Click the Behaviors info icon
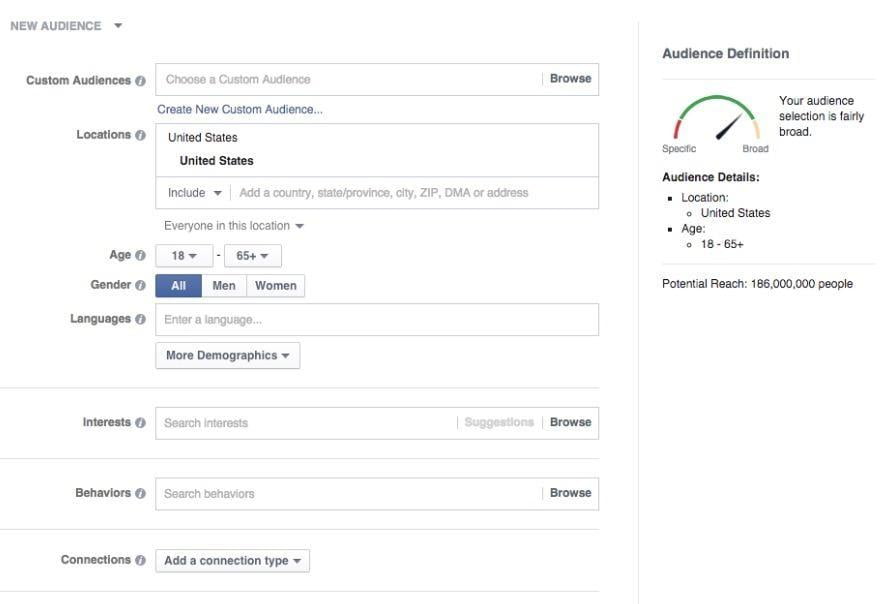This screenshot has width=883, height=604. pyautogui.click(x=140, y=494)
